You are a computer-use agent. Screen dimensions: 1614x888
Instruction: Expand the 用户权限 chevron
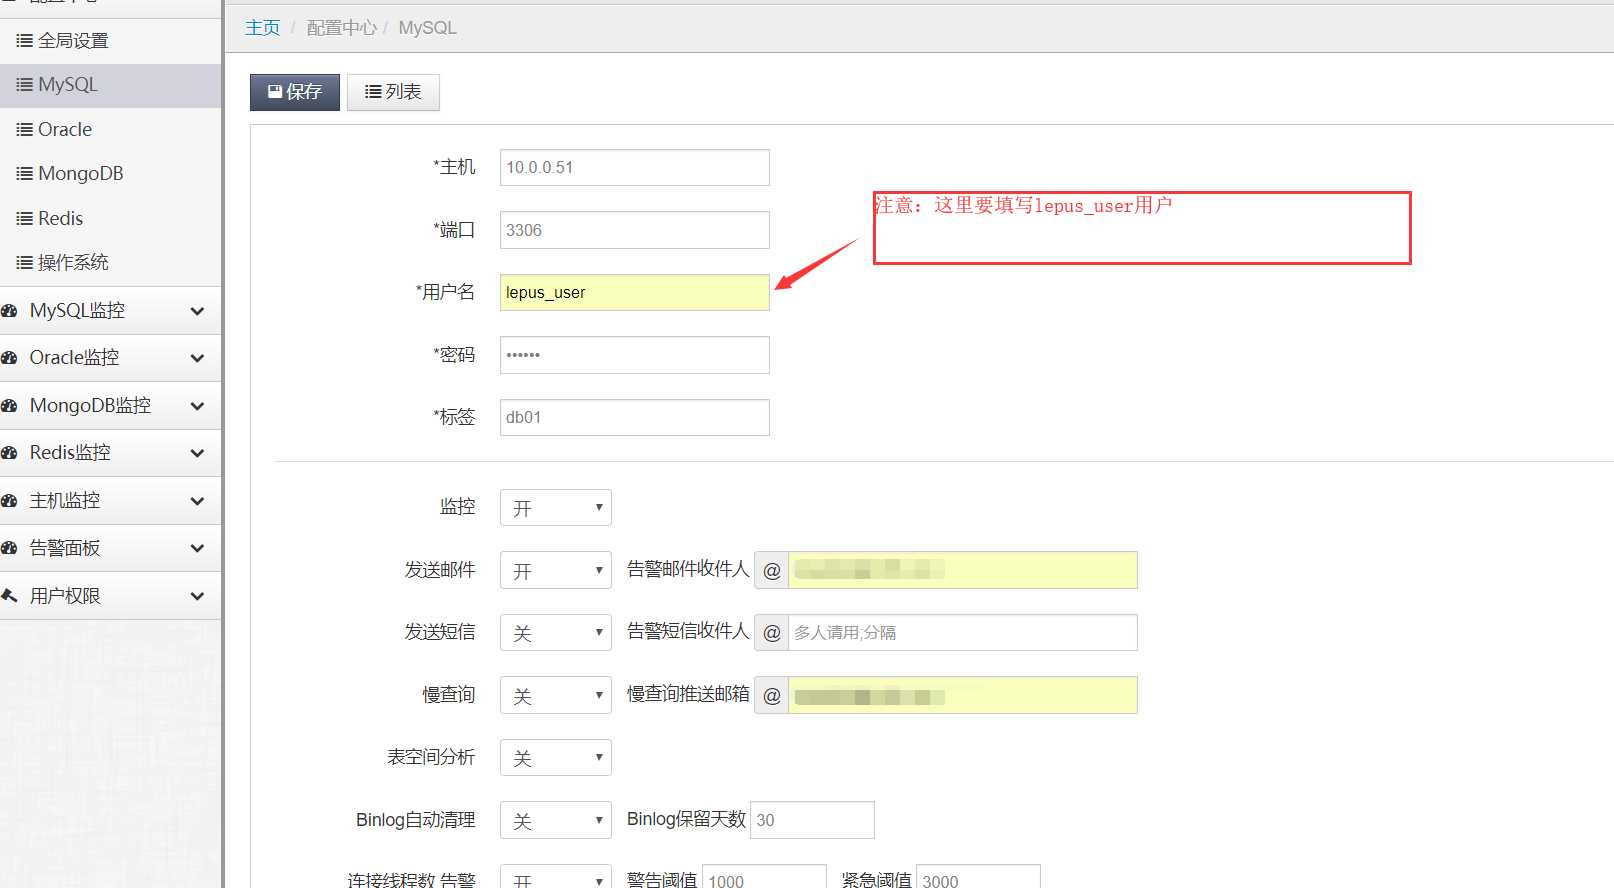click(197, 596)
